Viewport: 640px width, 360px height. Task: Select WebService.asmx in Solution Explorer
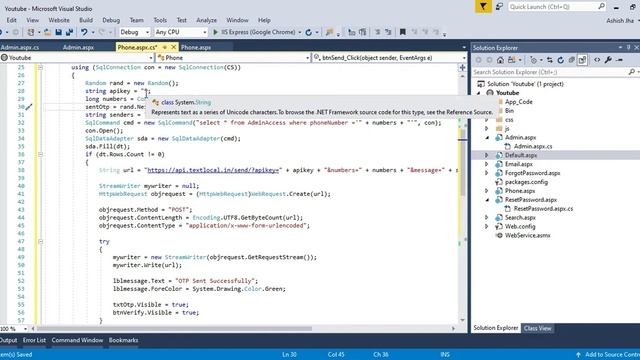527,235
